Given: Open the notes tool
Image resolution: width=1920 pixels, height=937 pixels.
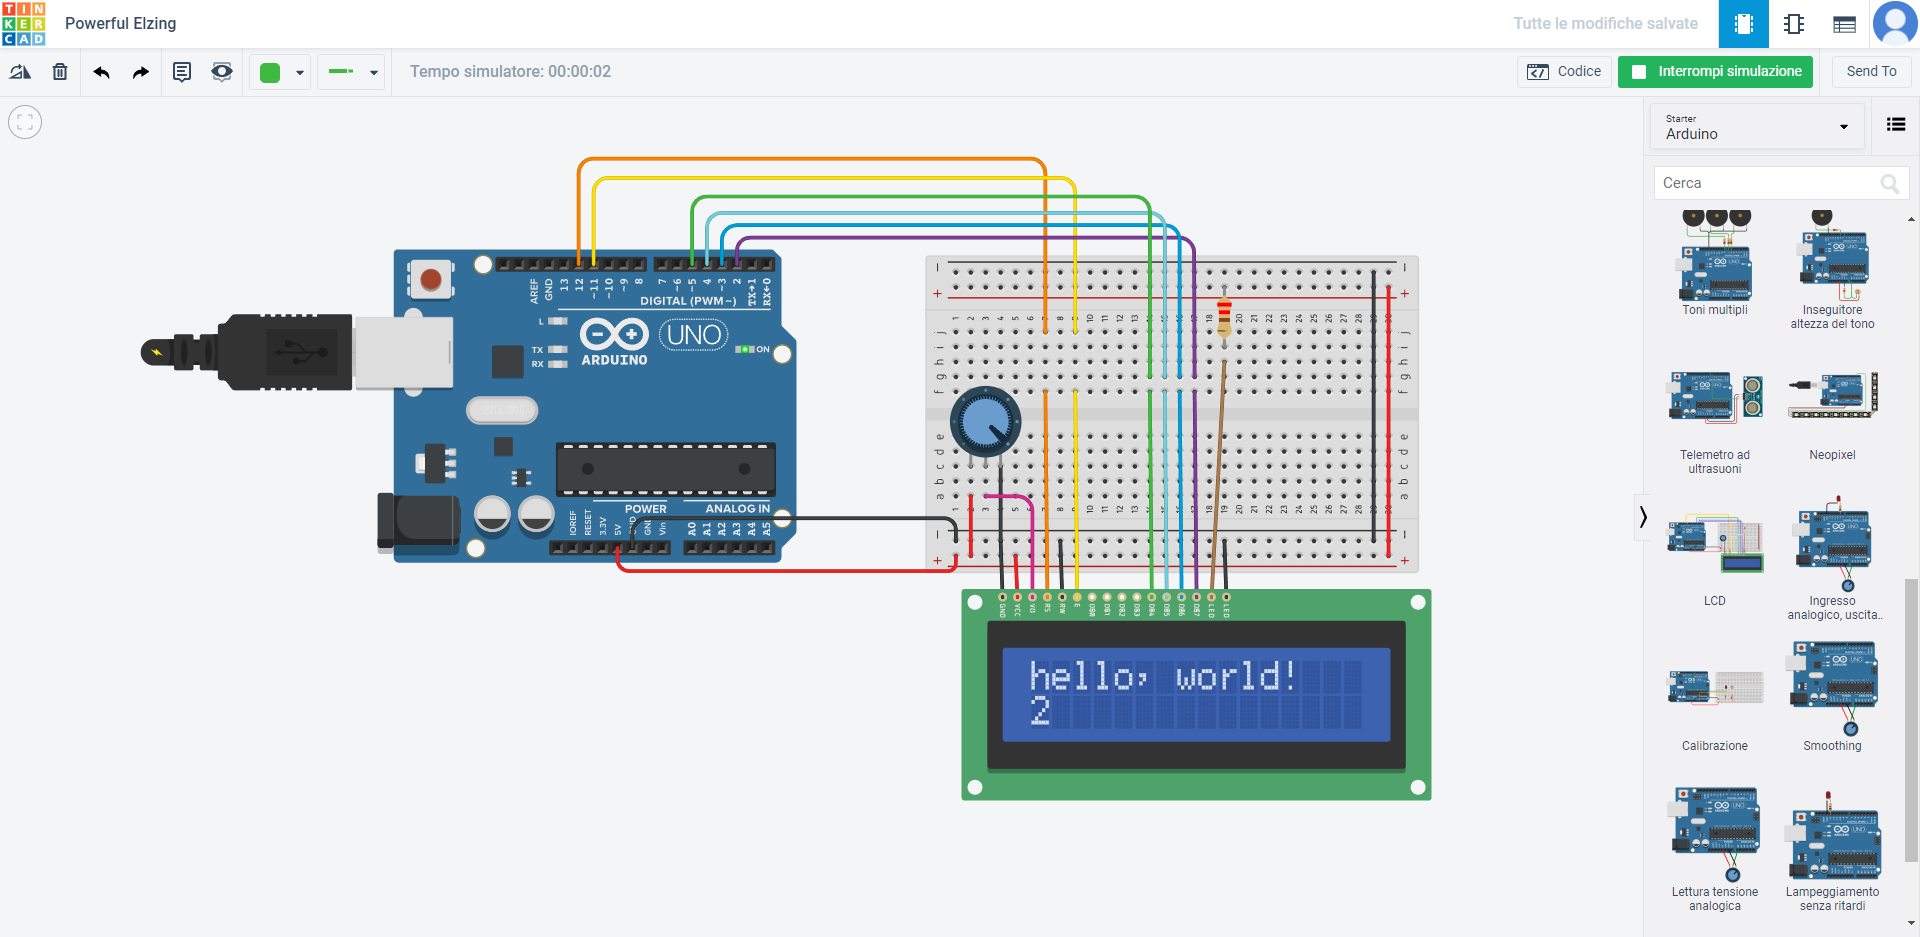Looking at the screenshot, I should [x=182, y=72].
